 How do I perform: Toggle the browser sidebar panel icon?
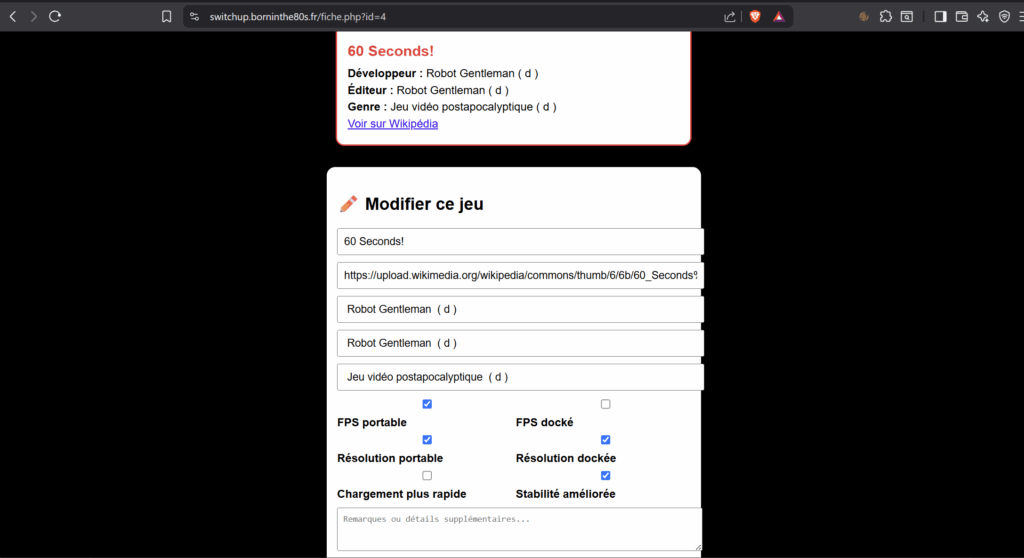pos(940,17)
